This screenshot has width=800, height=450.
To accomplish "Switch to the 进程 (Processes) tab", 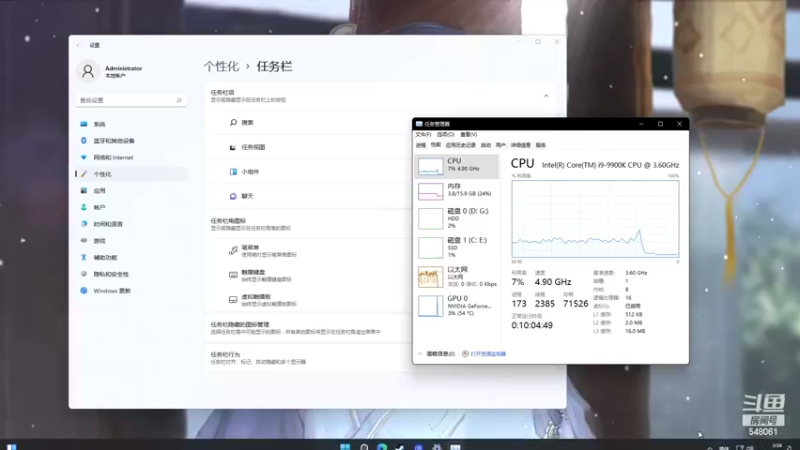I will point(420,145).
